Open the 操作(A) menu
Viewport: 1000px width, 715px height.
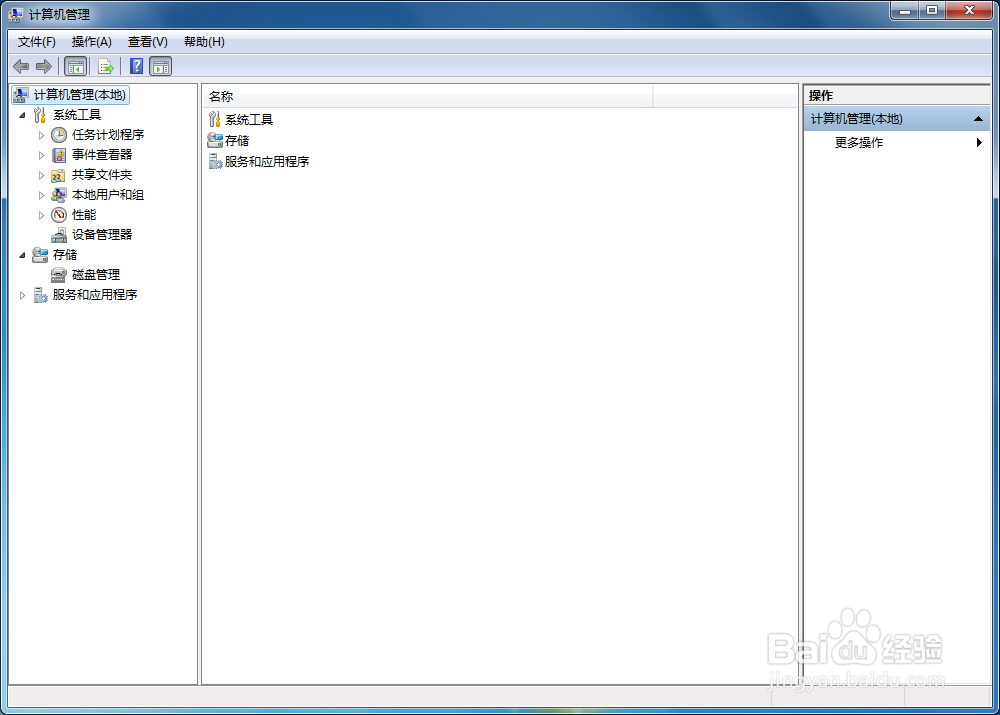pyautogui.click(x=92, y=42)
